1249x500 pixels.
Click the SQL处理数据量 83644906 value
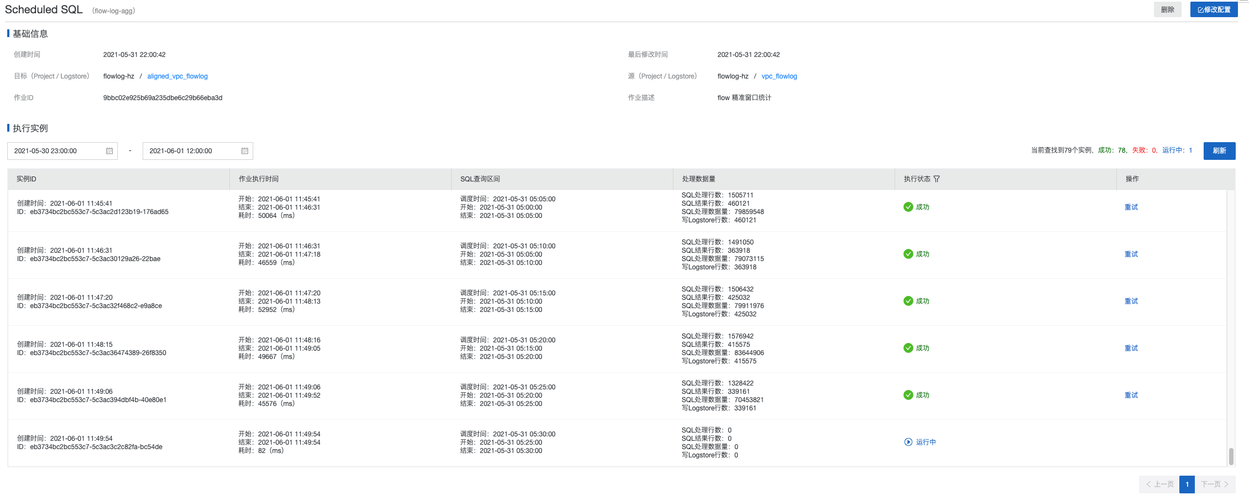pos(723,353)
